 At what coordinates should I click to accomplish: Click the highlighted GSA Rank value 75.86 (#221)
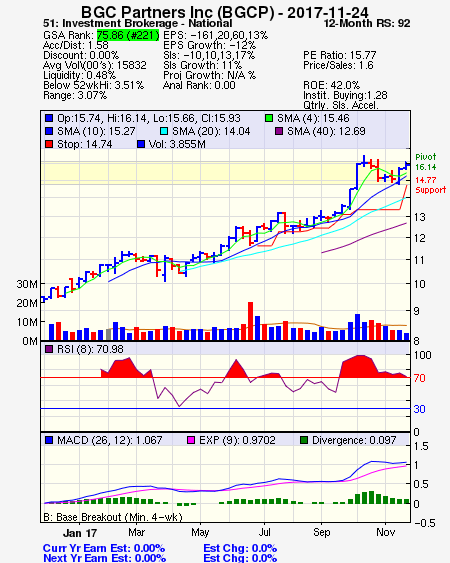click(x=128, y=35)
